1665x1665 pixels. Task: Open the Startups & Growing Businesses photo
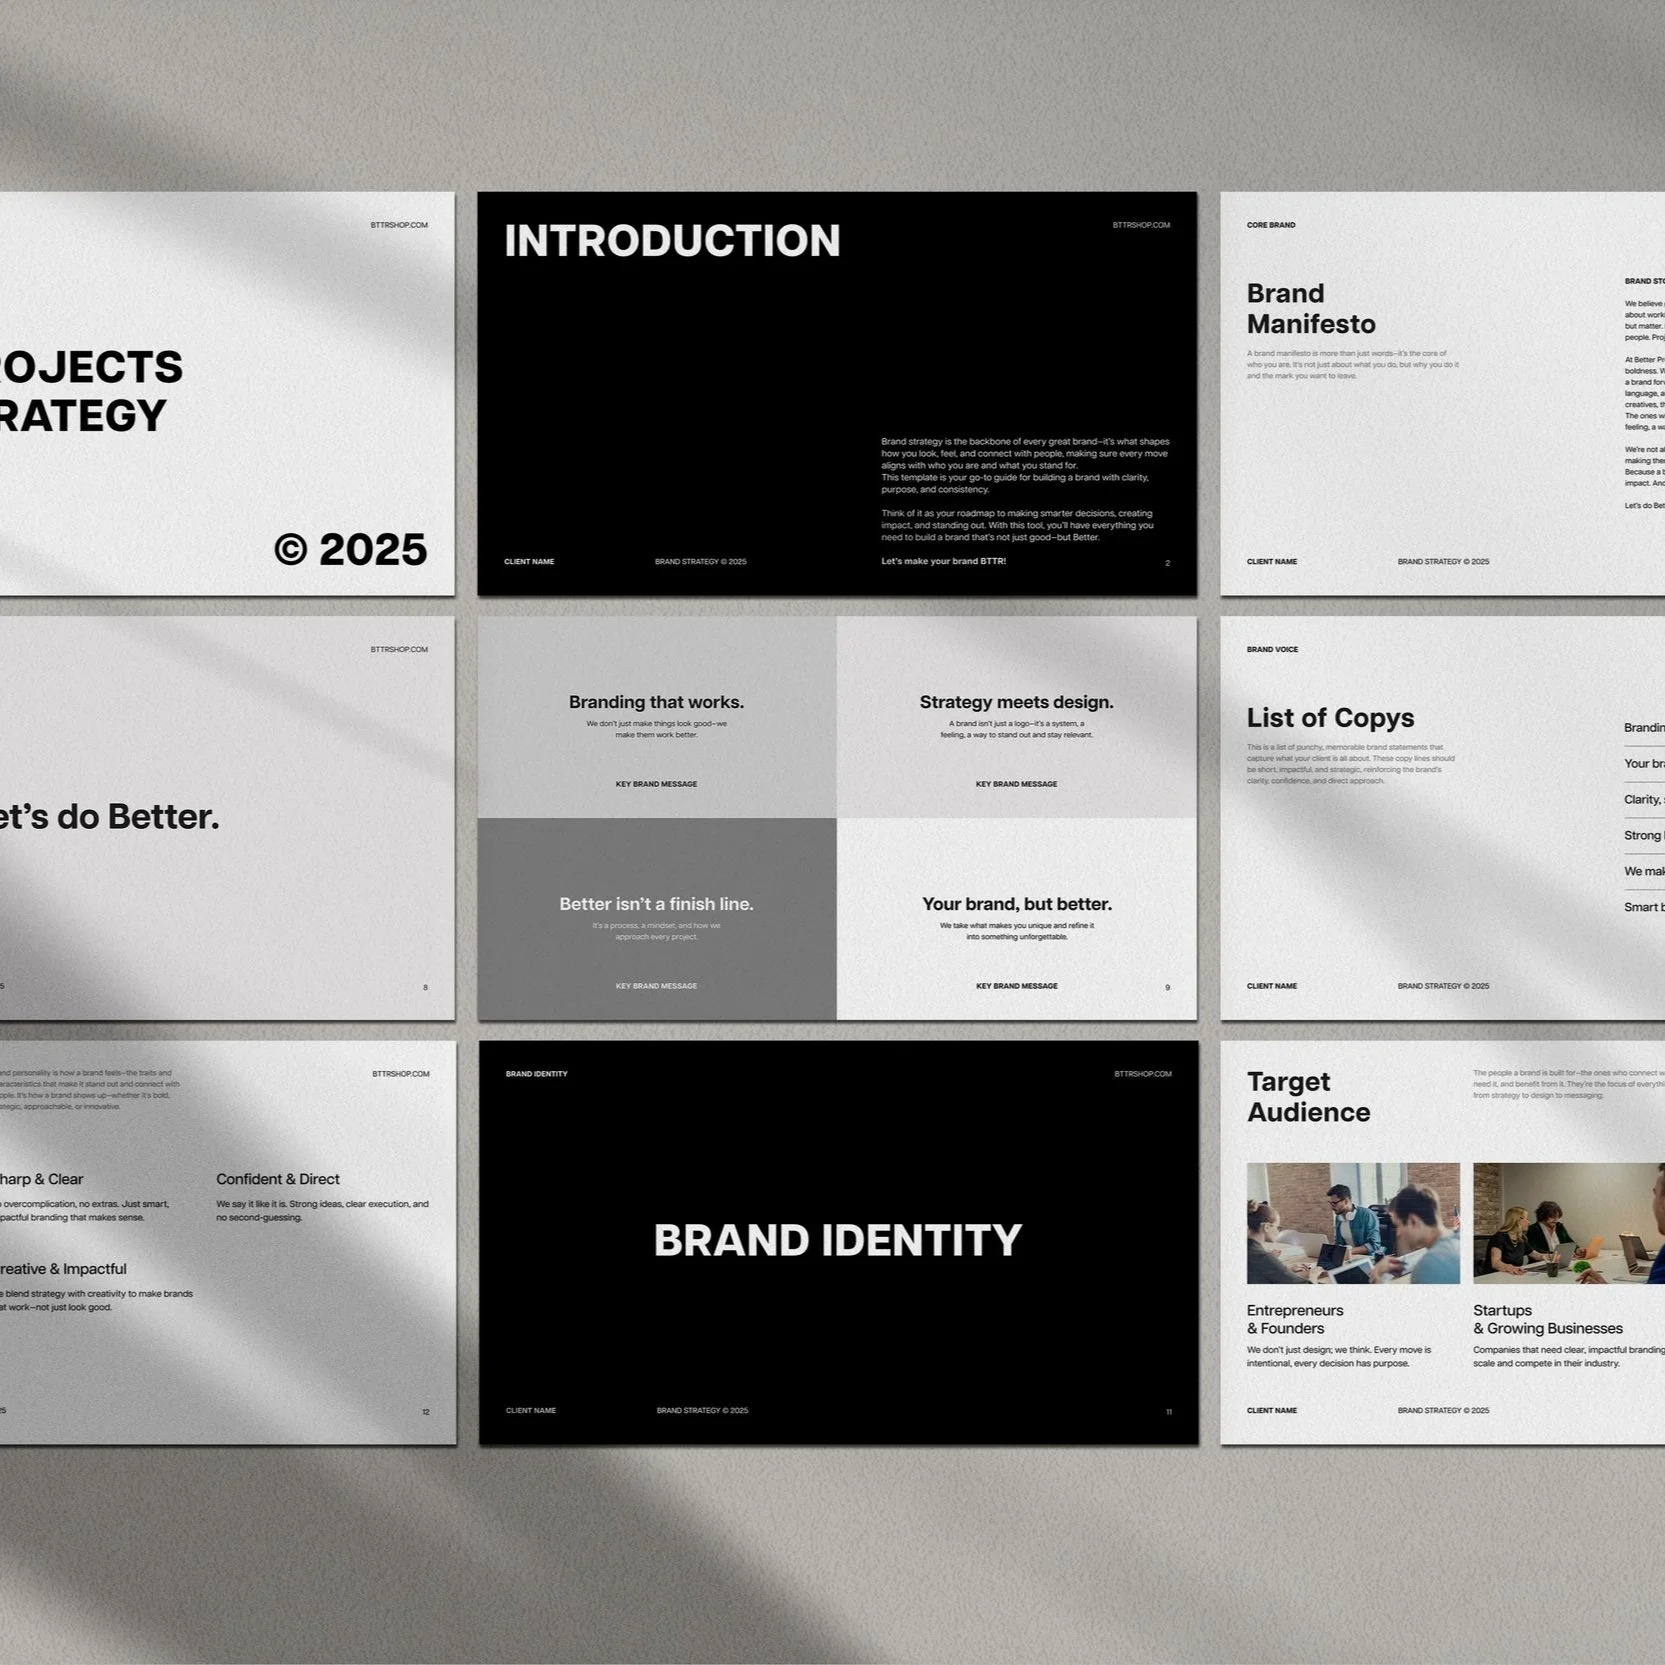pyautogui.click(x=1569, y=1223)
